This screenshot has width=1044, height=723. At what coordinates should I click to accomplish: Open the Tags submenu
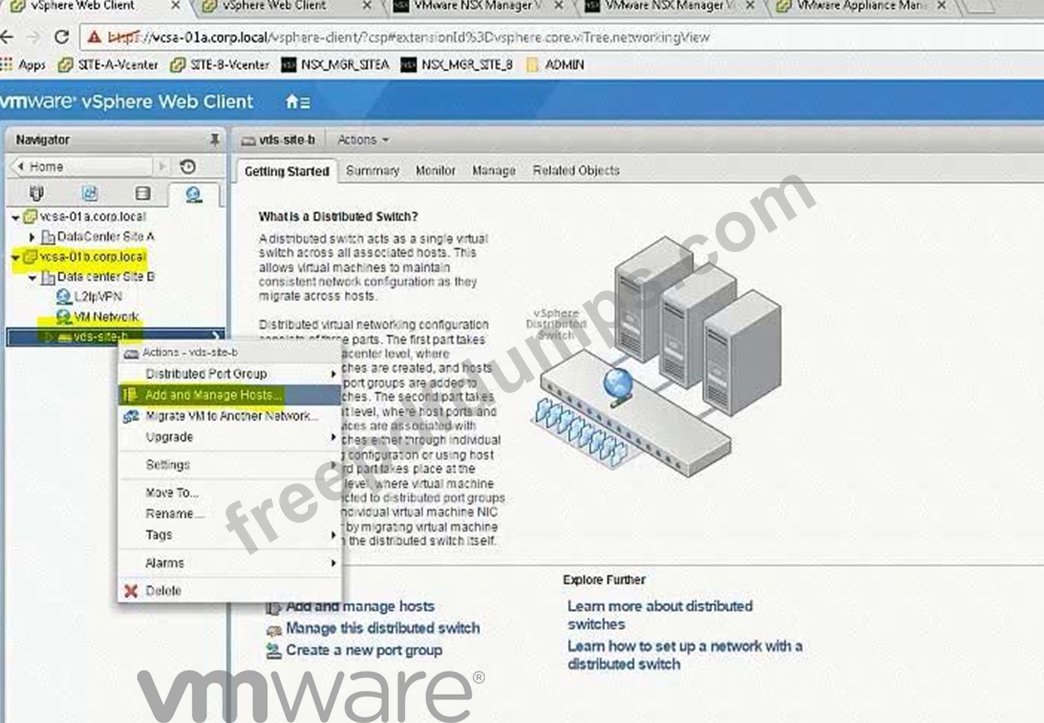230,535
